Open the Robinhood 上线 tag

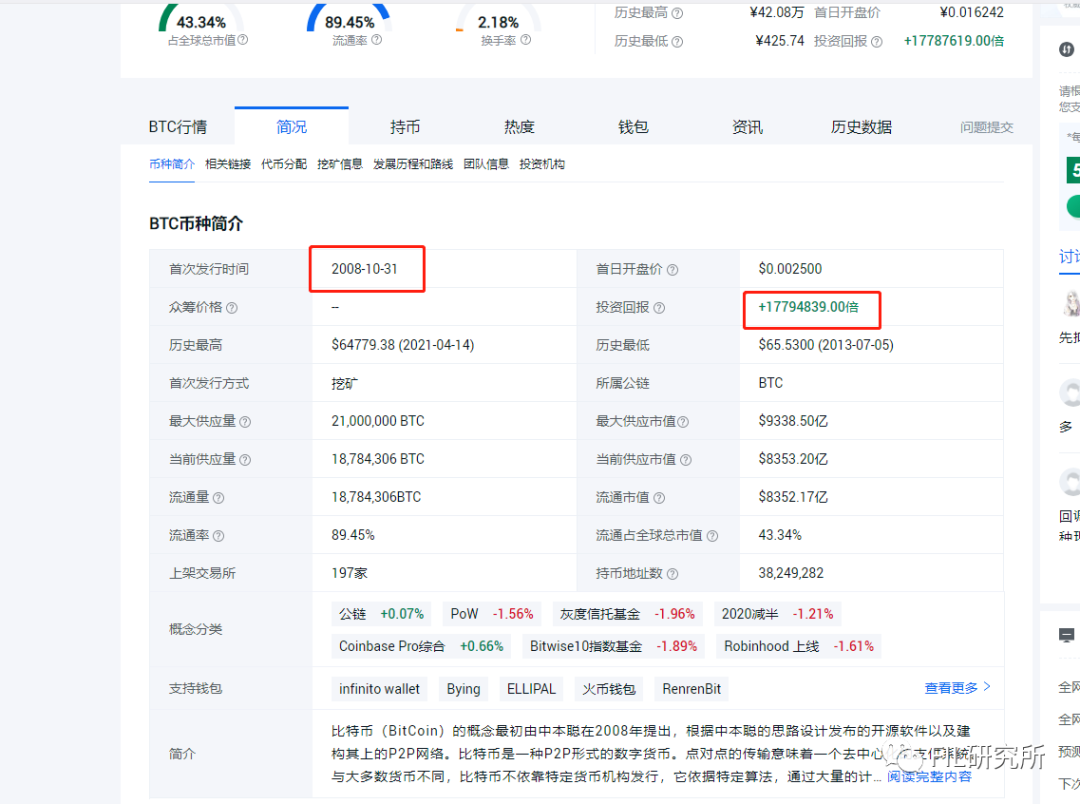[799, 646]
